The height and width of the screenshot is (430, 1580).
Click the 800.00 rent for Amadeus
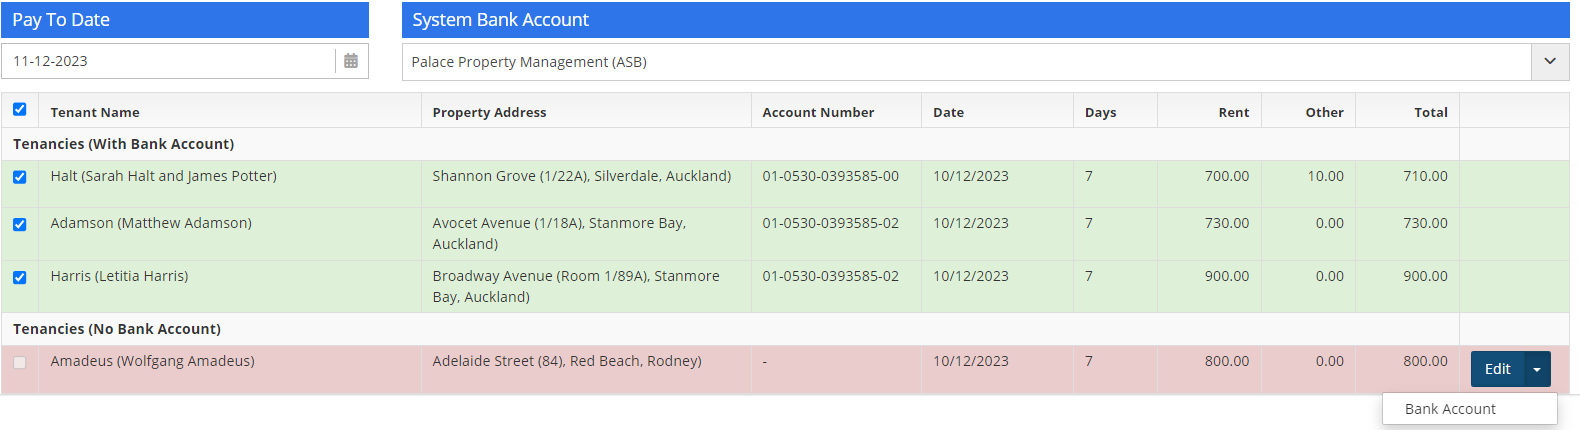point(1227,361)
